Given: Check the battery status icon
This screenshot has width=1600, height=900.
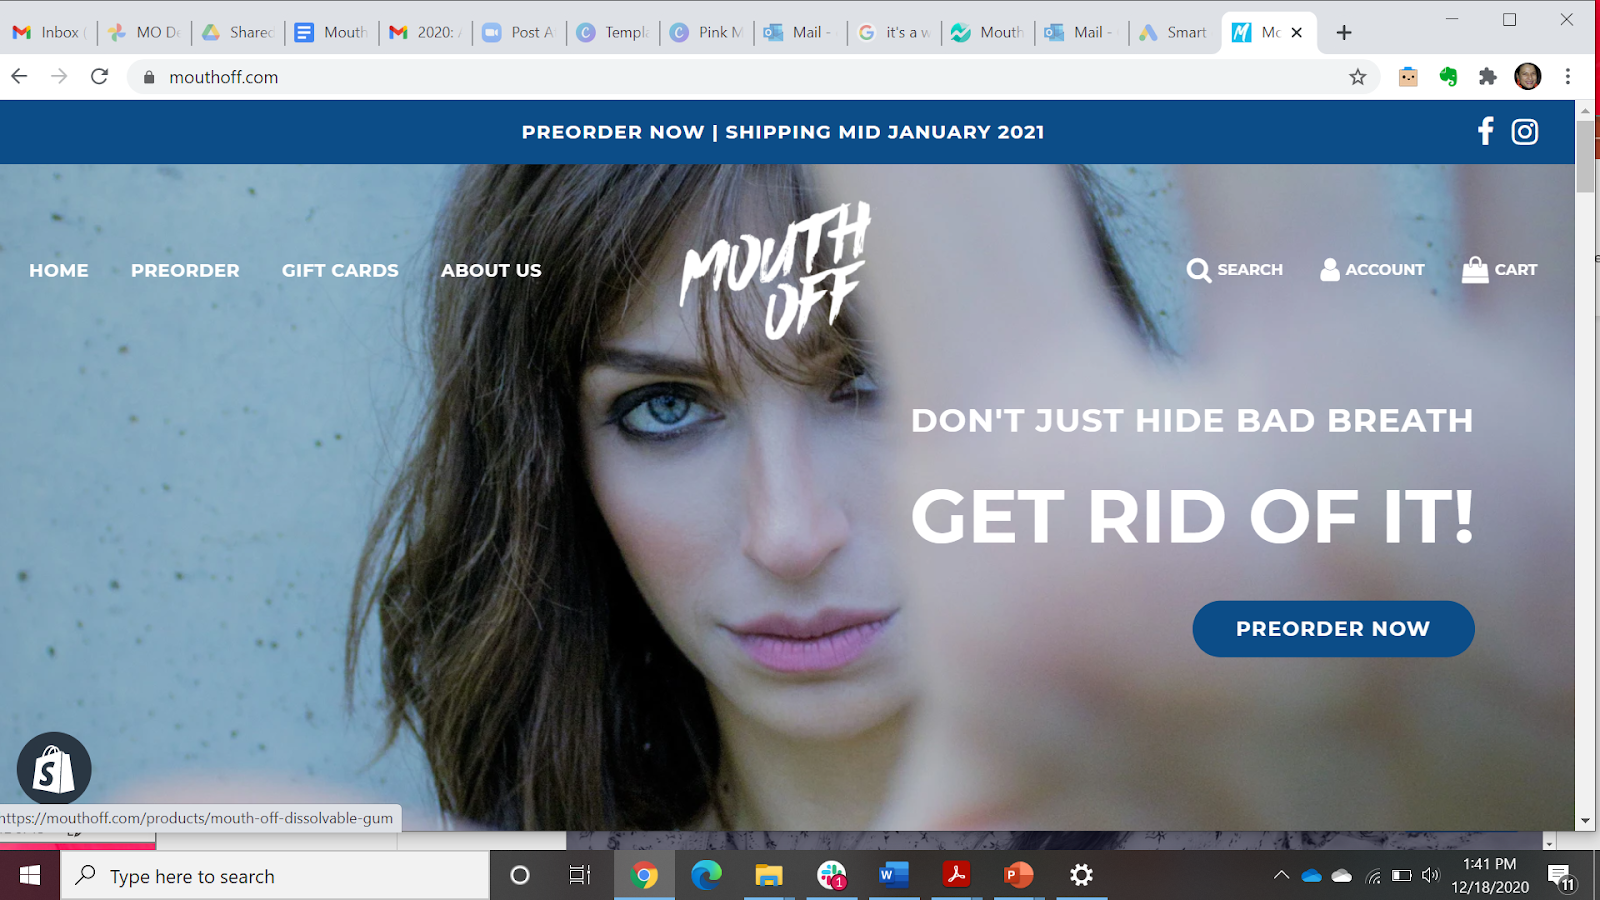Looking at the screenshot, I should click(x=1402, y=876).
